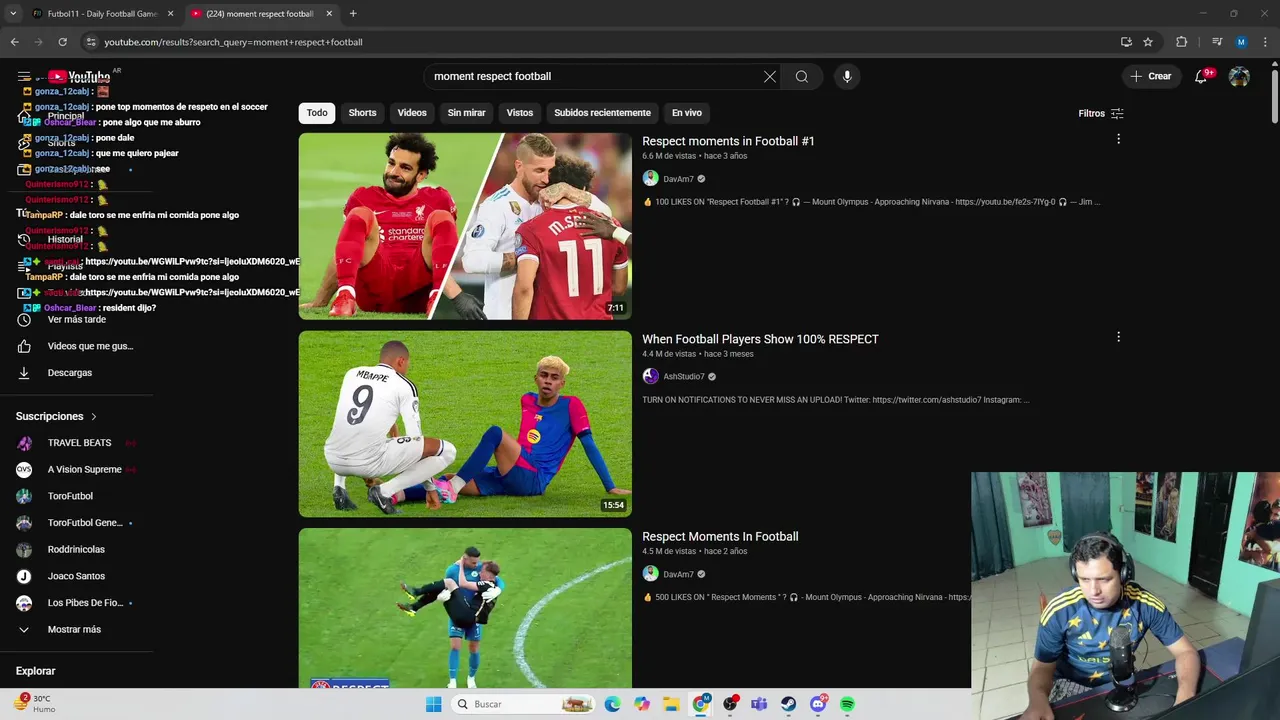The height and width of the screenshot is (720, 1280).
Task: Open the DavAm7 channel under Respect Football #1
Action: (678, 179)
